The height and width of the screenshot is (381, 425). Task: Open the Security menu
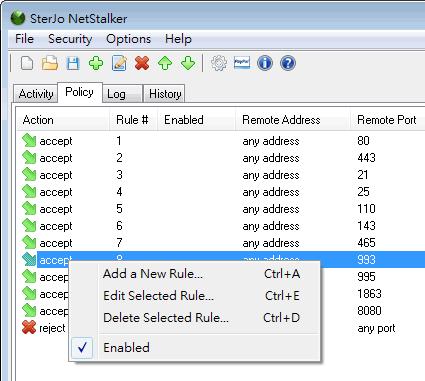pos(70,39)
